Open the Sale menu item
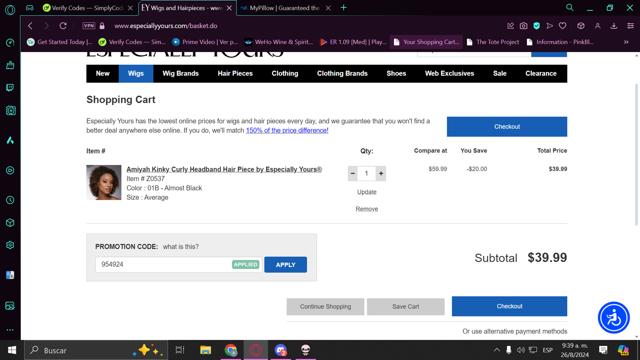This screenshot has height=360, width=640. point(500,73)
